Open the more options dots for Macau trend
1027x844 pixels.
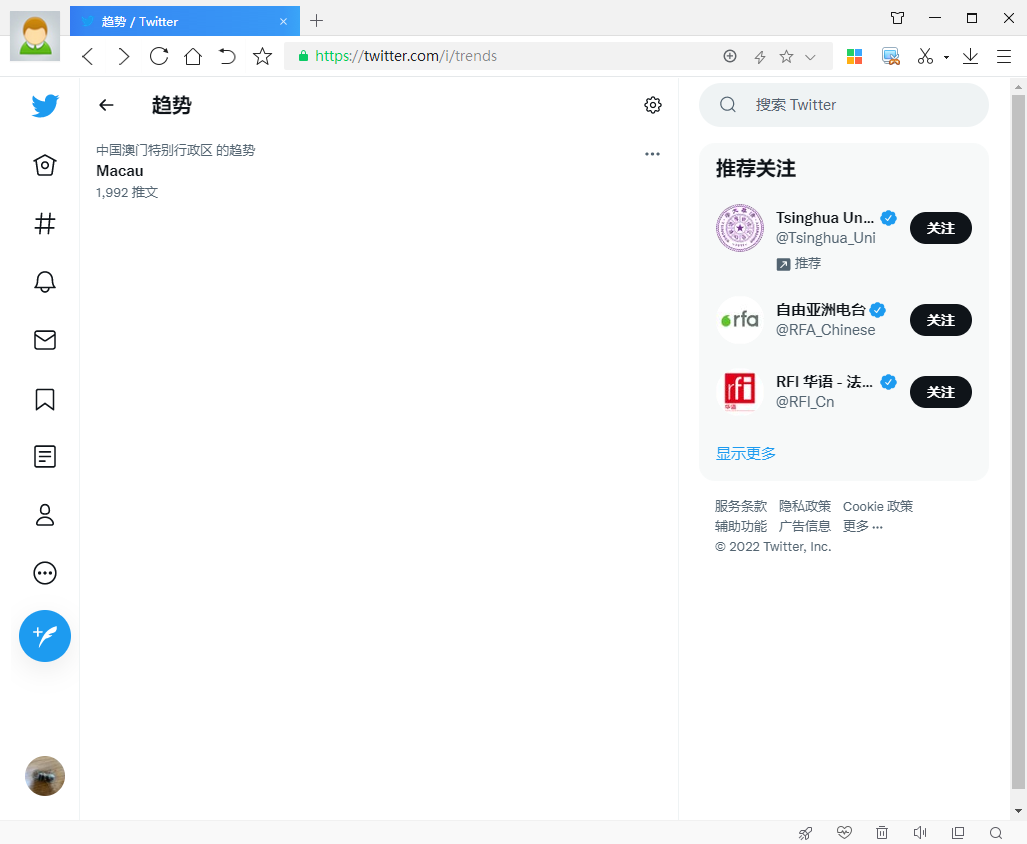(x=652, y=154)
